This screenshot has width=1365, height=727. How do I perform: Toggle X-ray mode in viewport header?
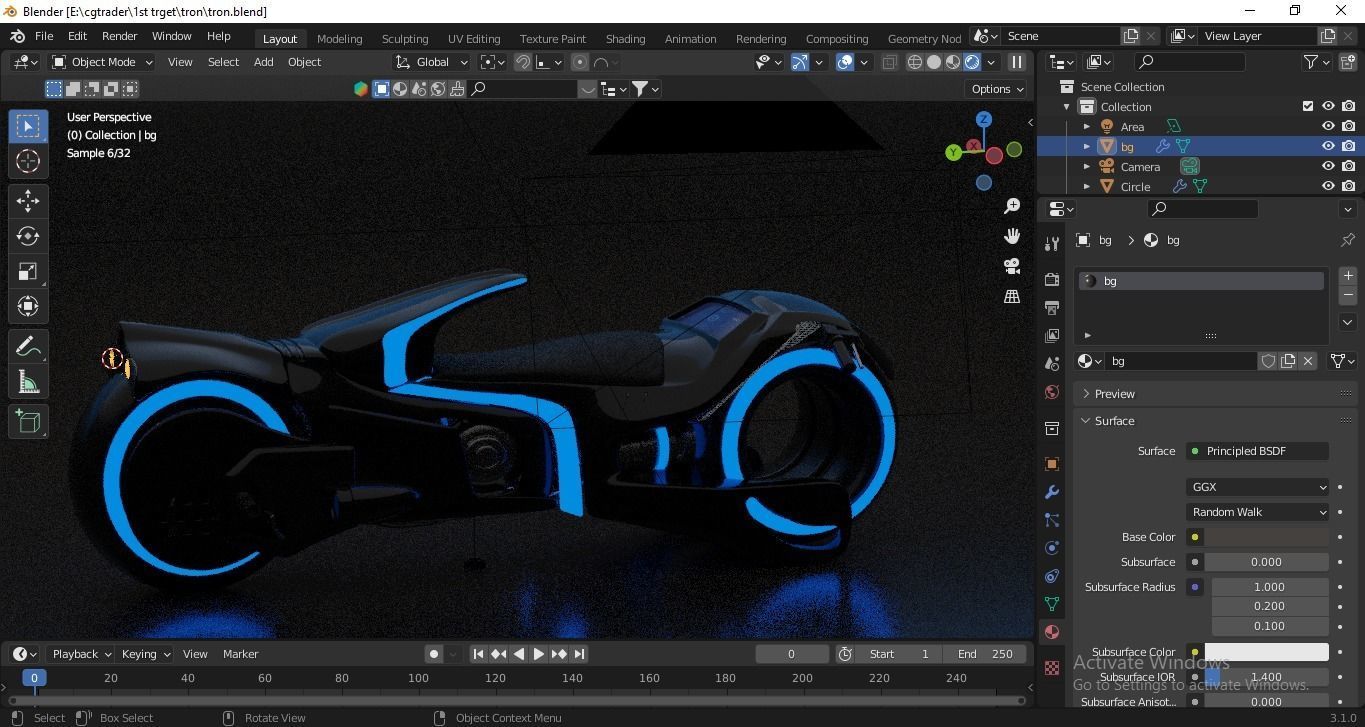click(889, 62)
